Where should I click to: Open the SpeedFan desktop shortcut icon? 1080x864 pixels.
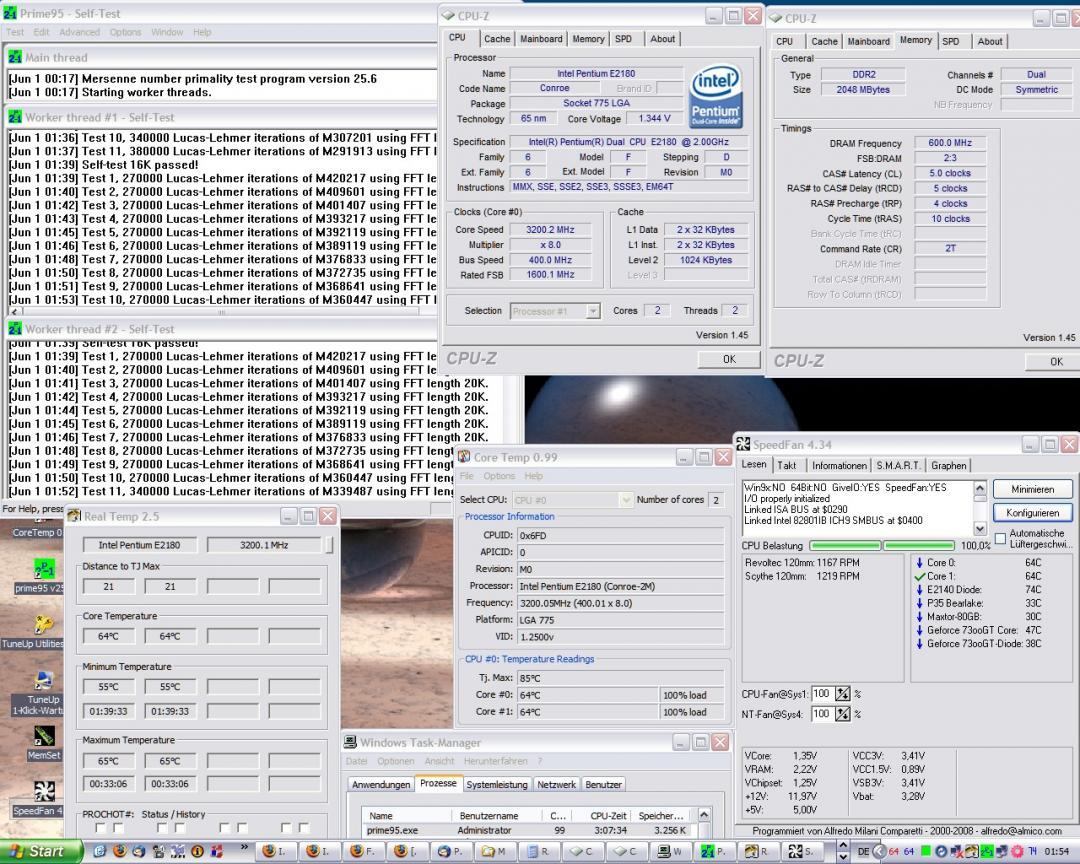[x=43, y=793]
